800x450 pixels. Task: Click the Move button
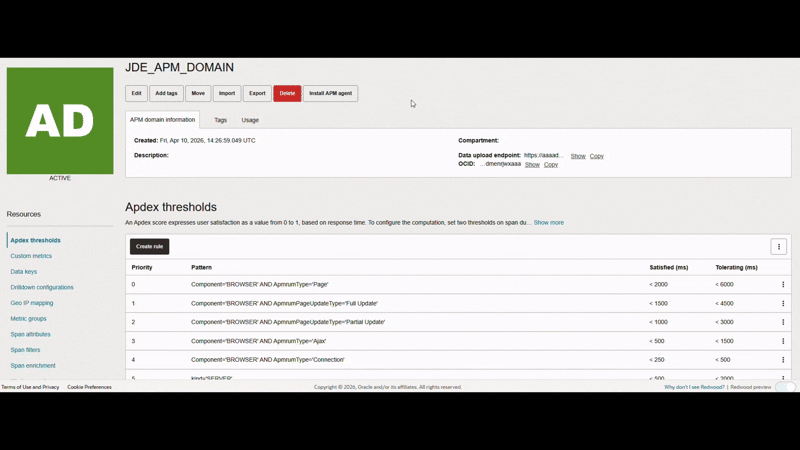198,93
